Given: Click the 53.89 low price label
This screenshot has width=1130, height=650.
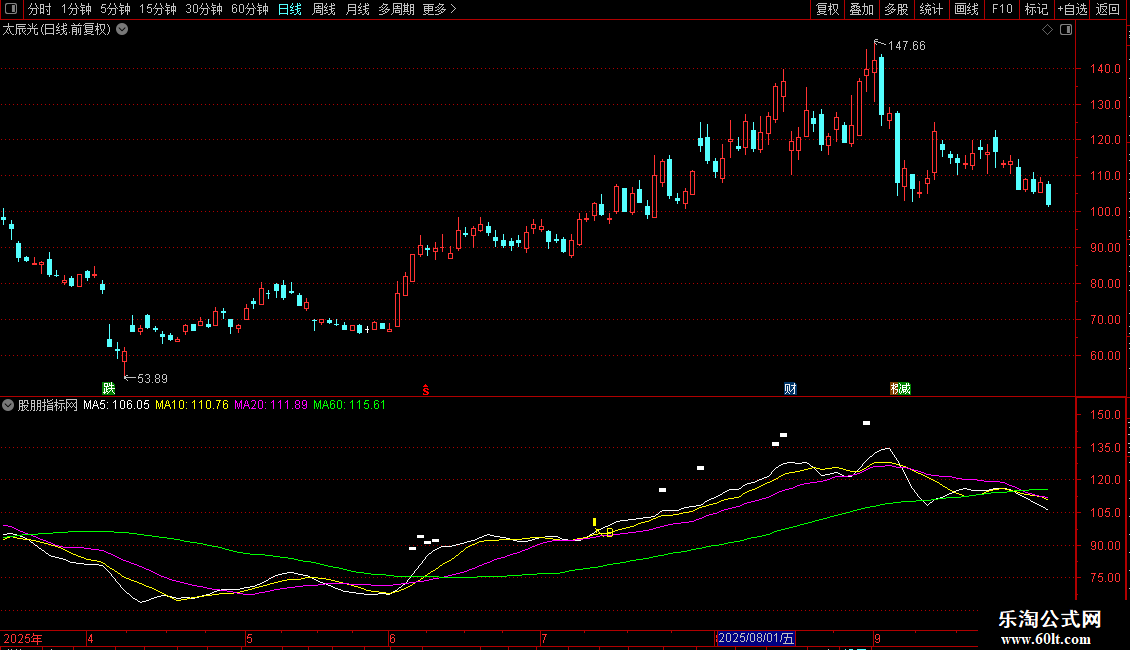Looking at the screenshot, I should tap(152, 378).
